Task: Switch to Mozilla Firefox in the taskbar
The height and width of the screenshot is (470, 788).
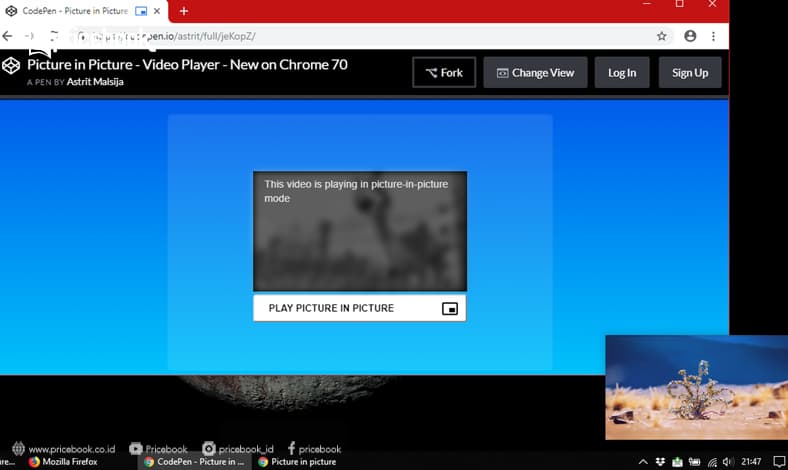Action: click(x=63, y=461)
